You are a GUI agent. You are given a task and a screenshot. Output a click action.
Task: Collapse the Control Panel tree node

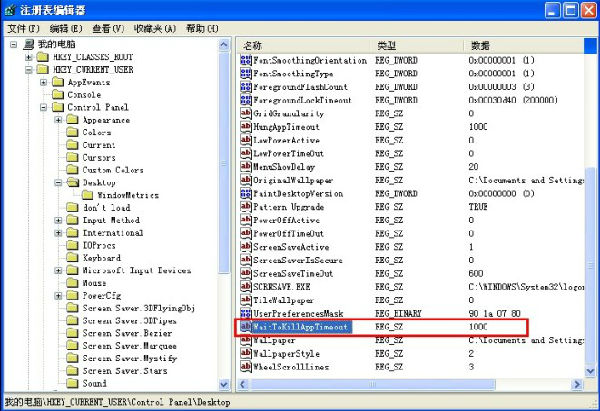[44, 107]
